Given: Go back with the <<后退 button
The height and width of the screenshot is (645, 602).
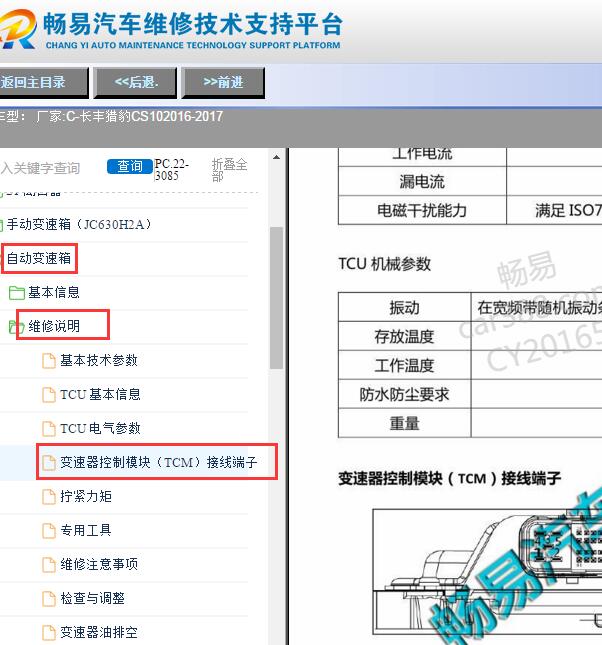Looking at the screenshot, I should 136,83.
